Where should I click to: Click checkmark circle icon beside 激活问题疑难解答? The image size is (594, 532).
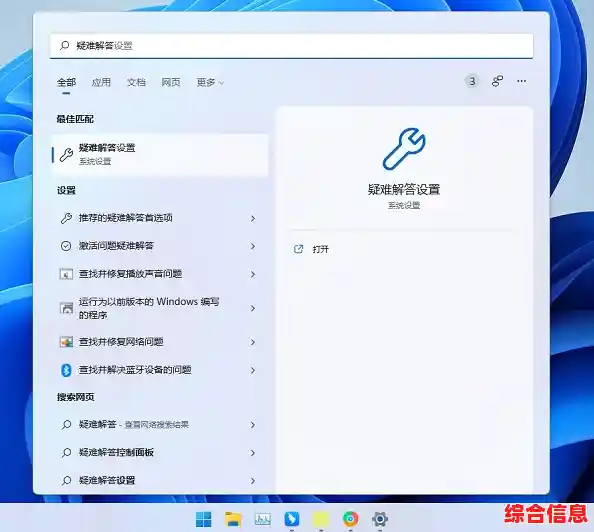point(66,246)
